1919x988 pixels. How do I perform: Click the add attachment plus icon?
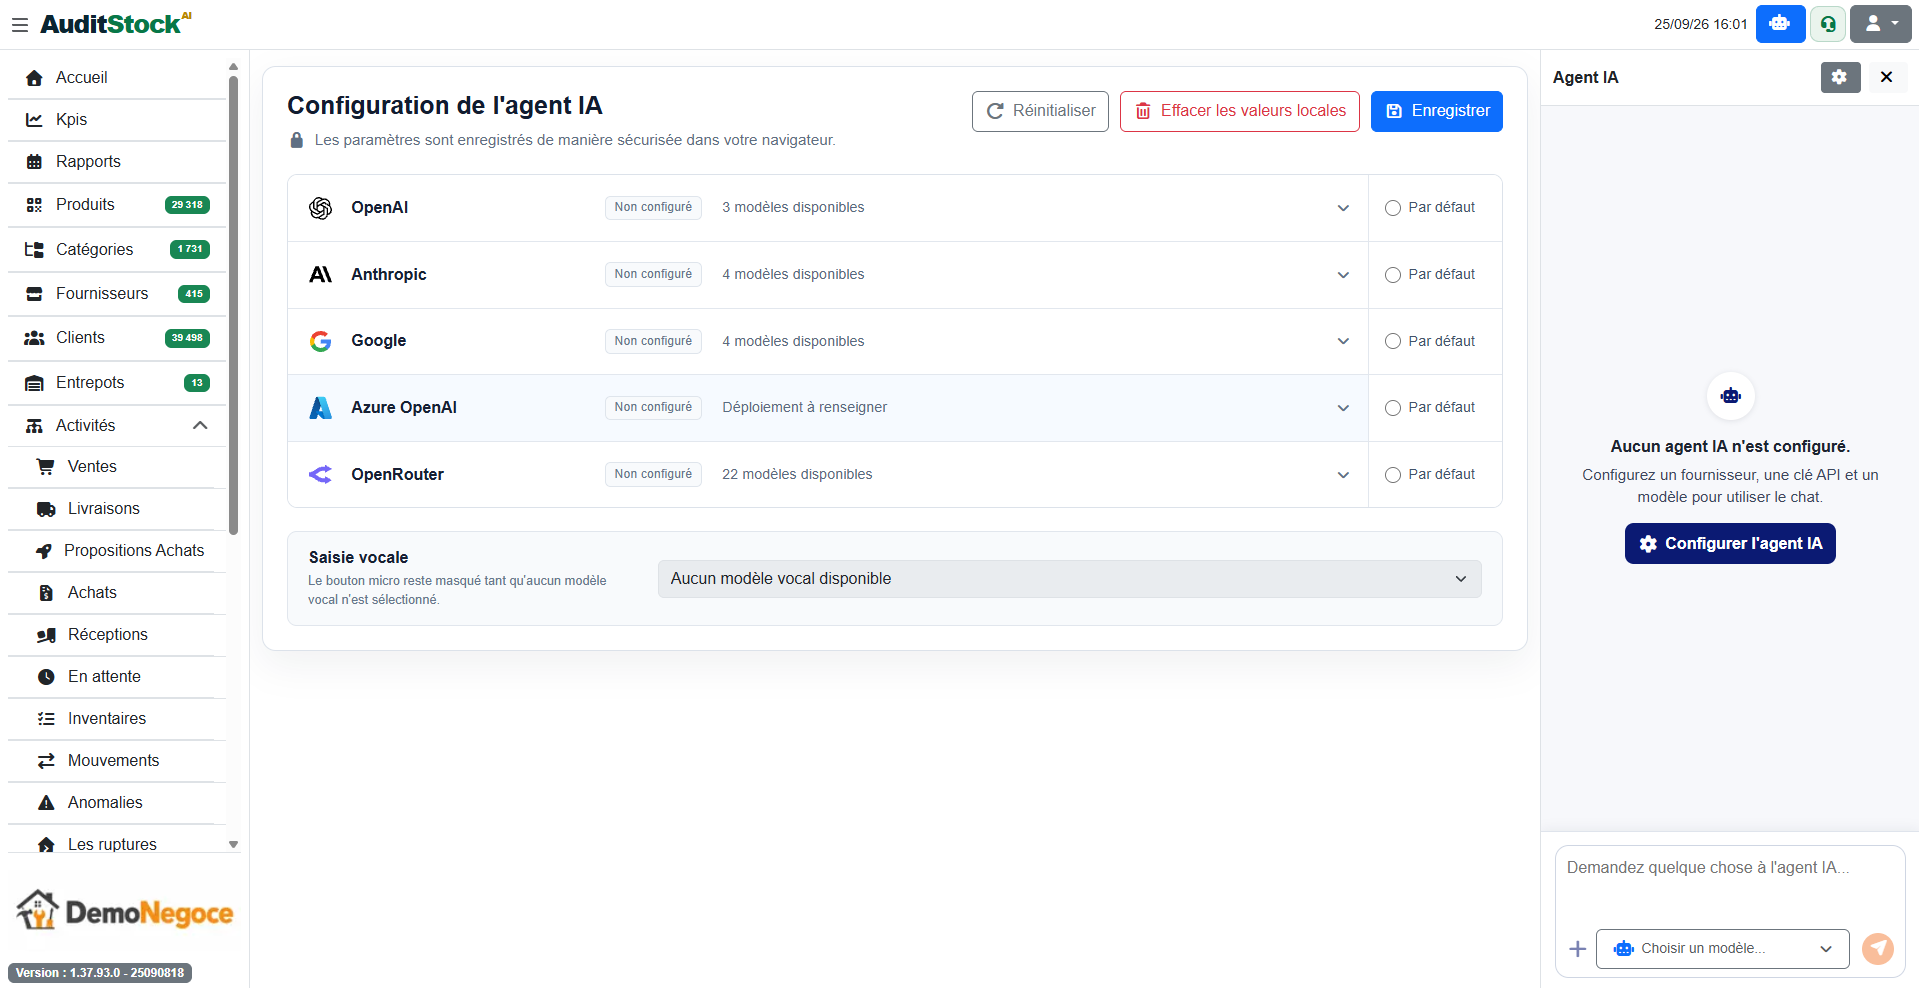[x=1577, y=949]
